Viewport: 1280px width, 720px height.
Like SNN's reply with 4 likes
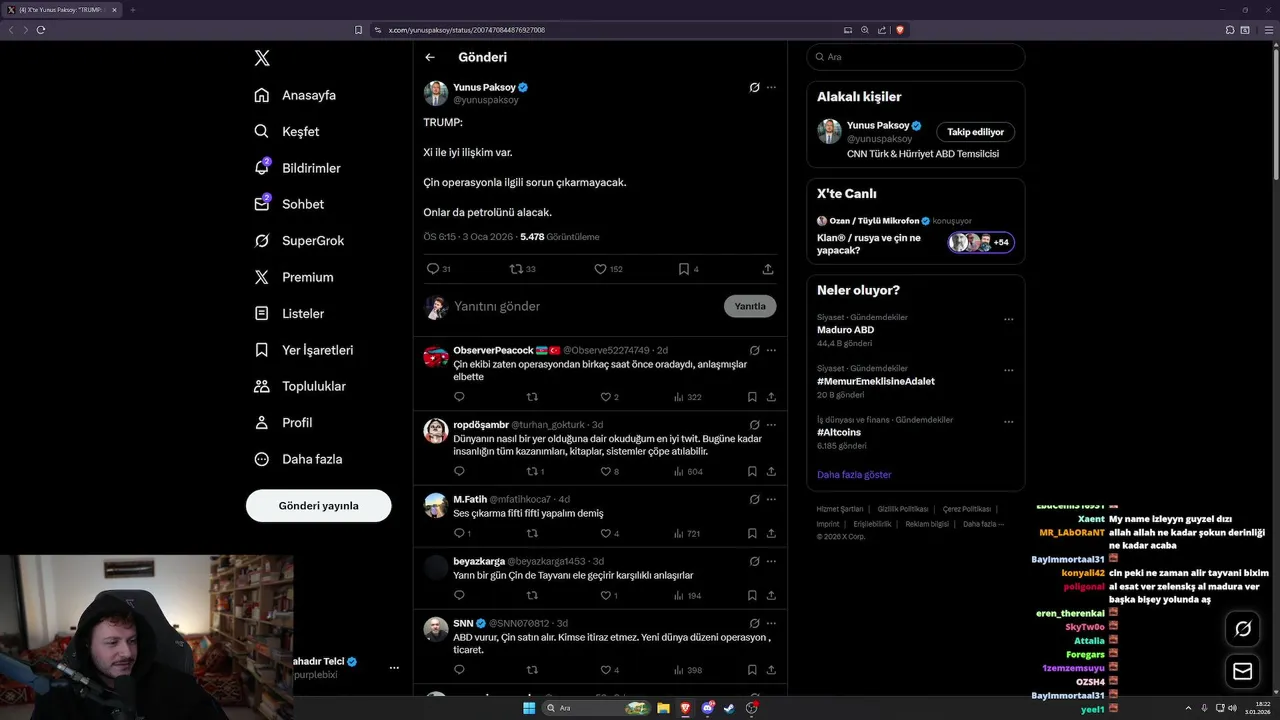tap(606, 670)
